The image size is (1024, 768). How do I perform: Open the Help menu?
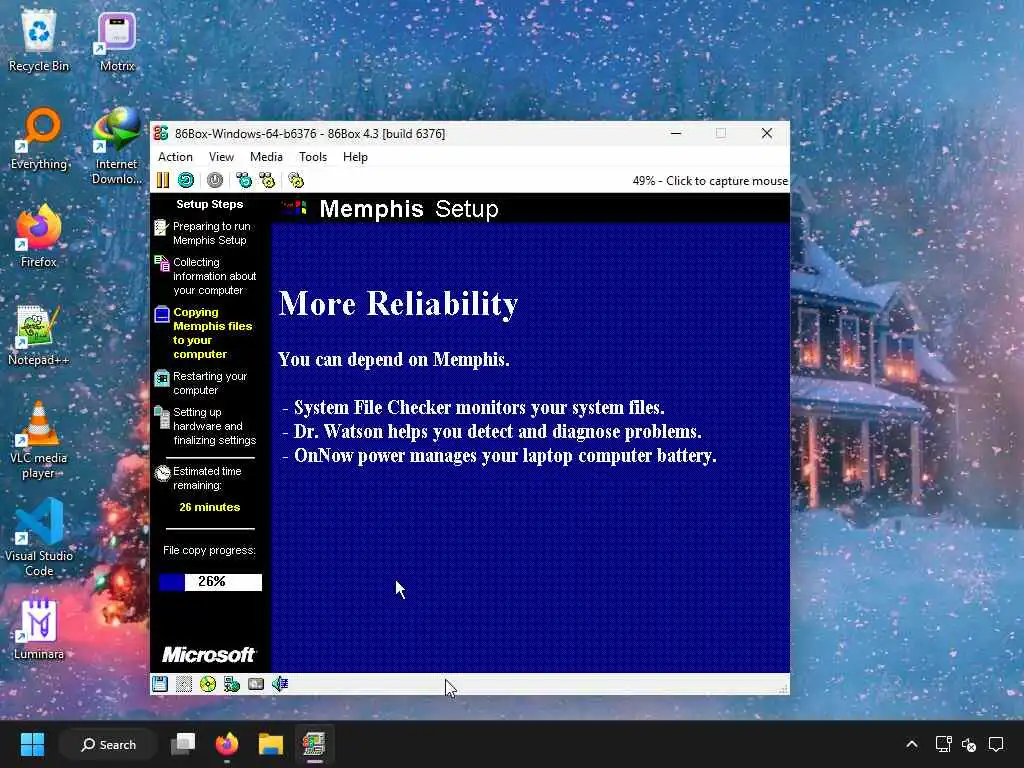355,157
